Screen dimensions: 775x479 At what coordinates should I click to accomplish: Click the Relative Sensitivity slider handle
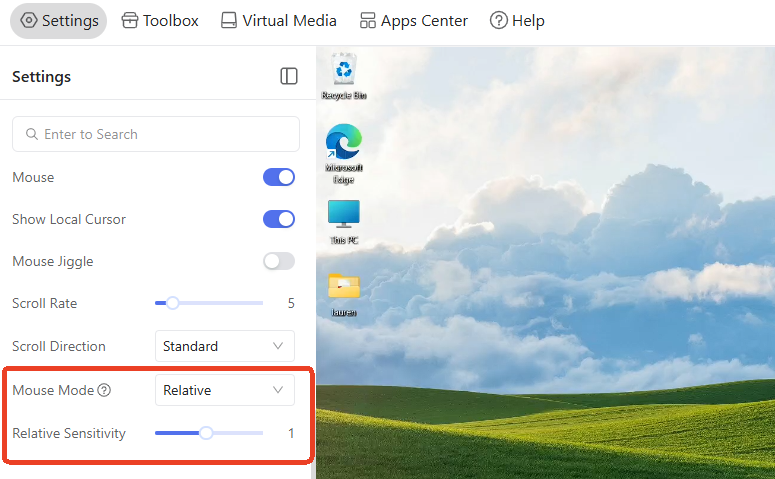pos(206,433)
